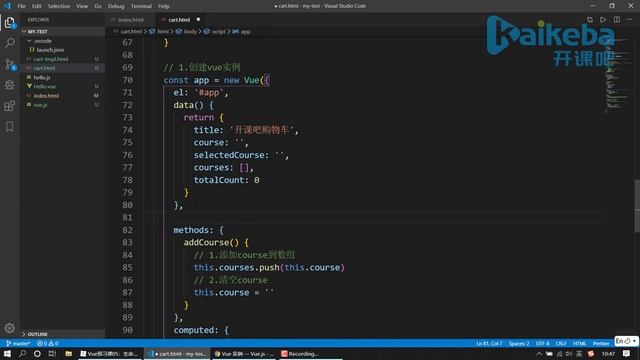This screenshot has width=640, height=360.
Task: Open Source Control view in activity bar
Action: click(x=10, y=64)
